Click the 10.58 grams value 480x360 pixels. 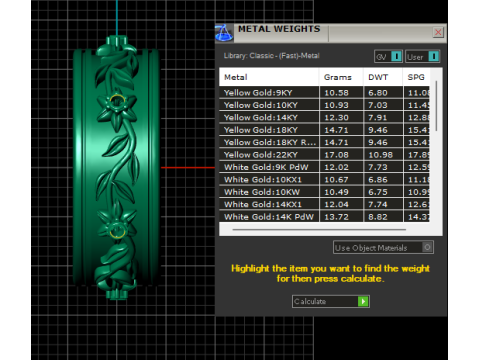(x=336, y=93)
